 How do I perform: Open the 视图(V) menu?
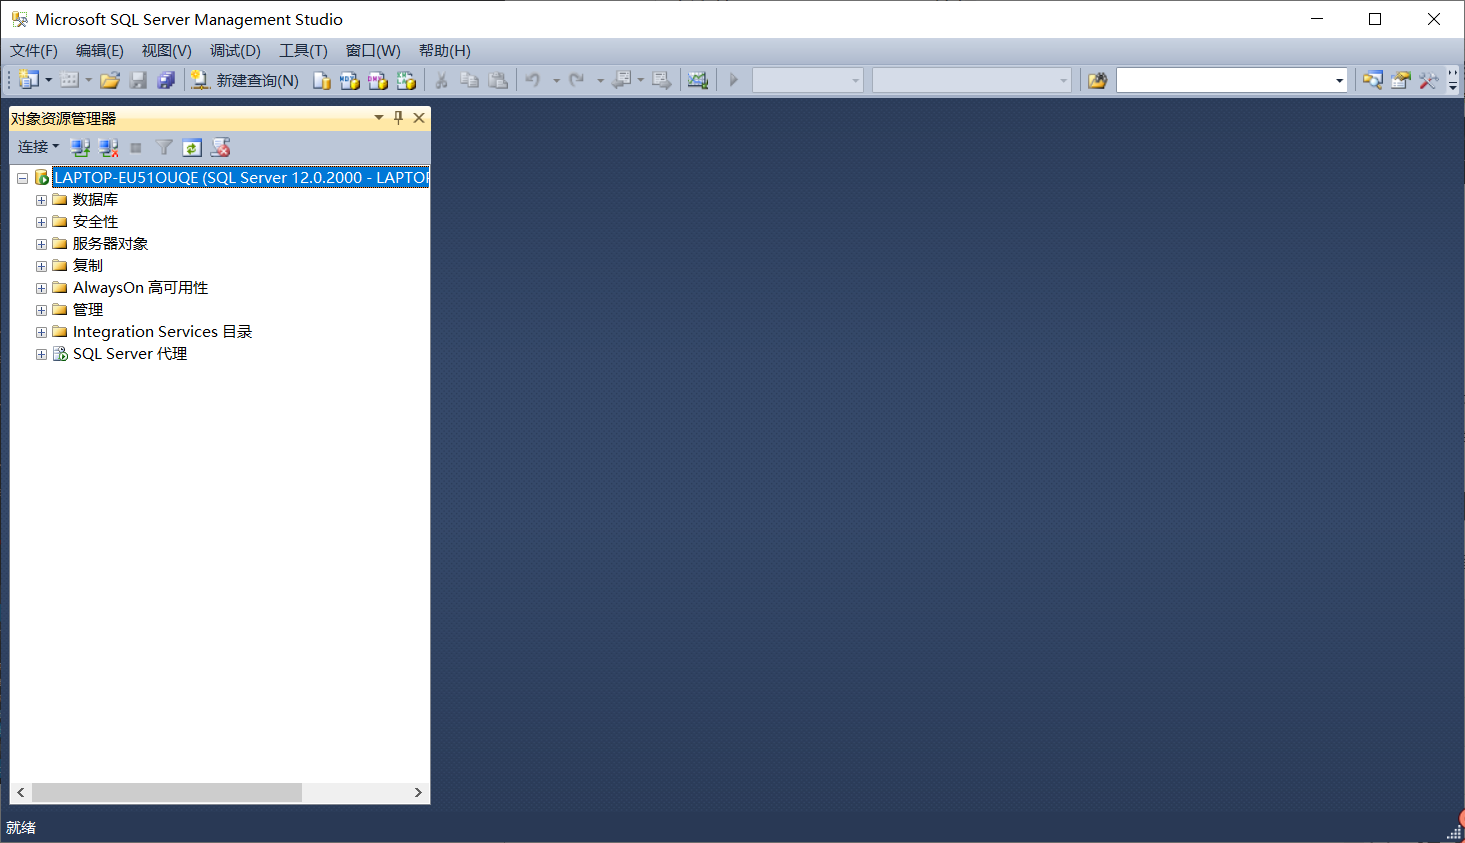tap(166, 51)
